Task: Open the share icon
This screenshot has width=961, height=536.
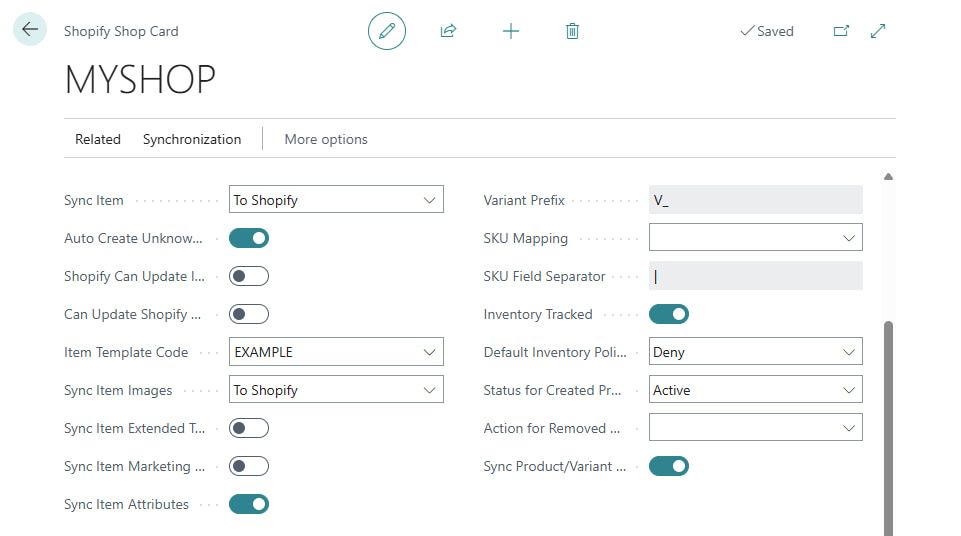Action: (449, 31)
